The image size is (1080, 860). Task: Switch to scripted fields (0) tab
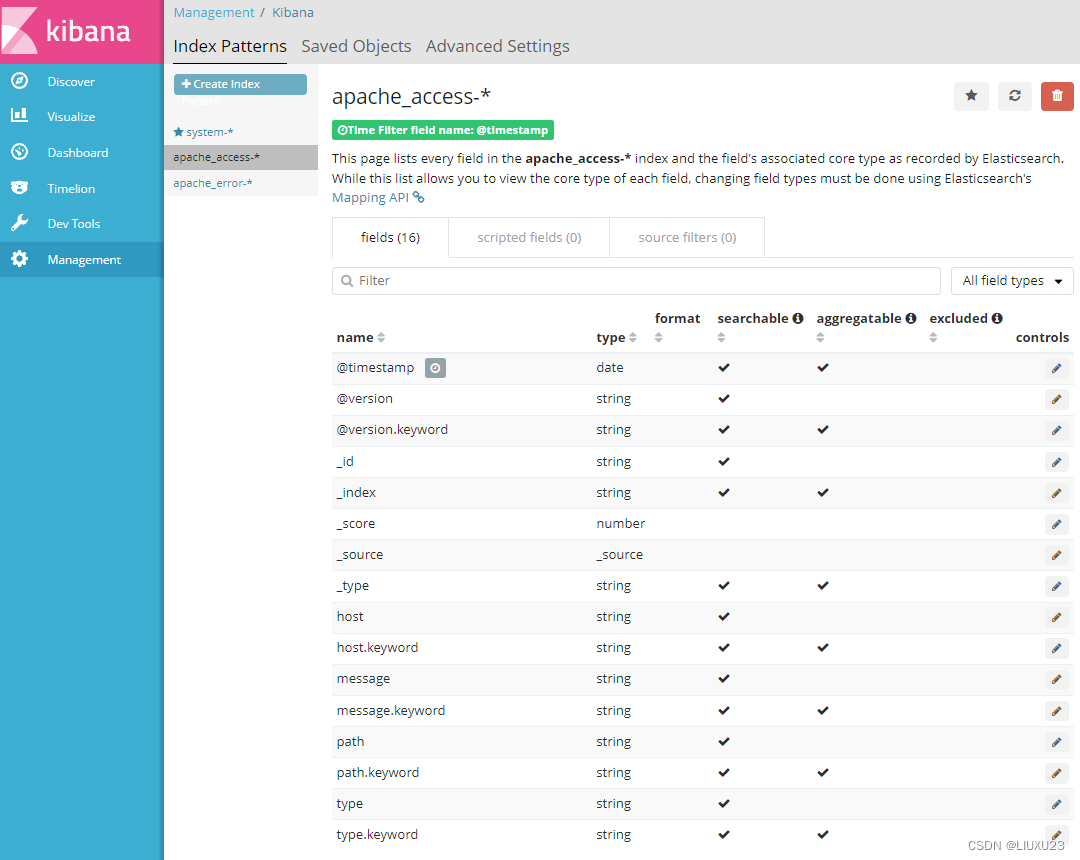(x=529, y=238)
